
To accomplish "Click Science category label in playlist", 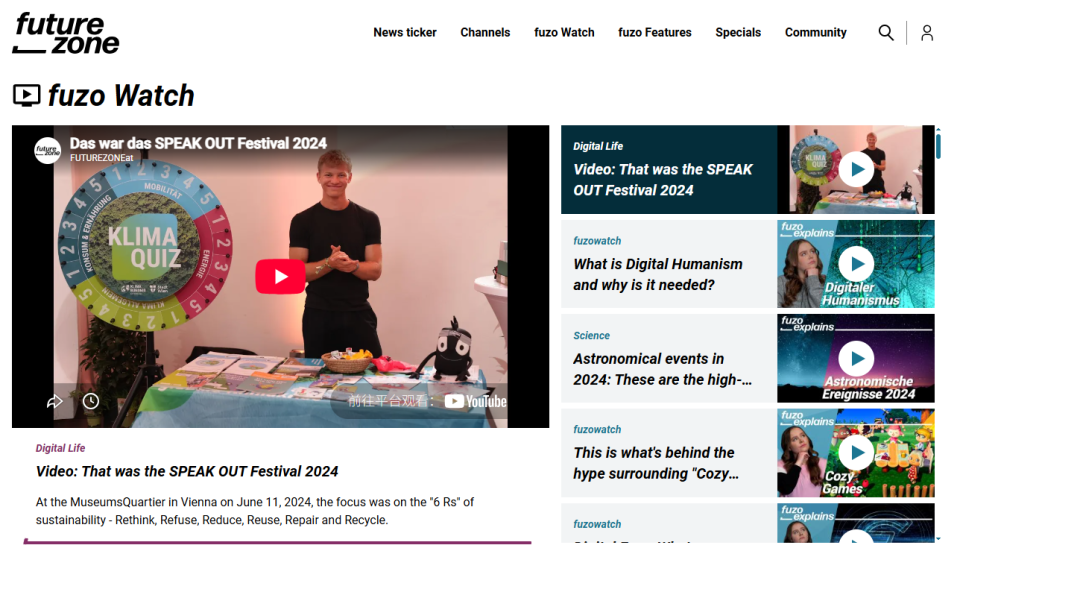I will pyautogui.click(x=591, y=336).
